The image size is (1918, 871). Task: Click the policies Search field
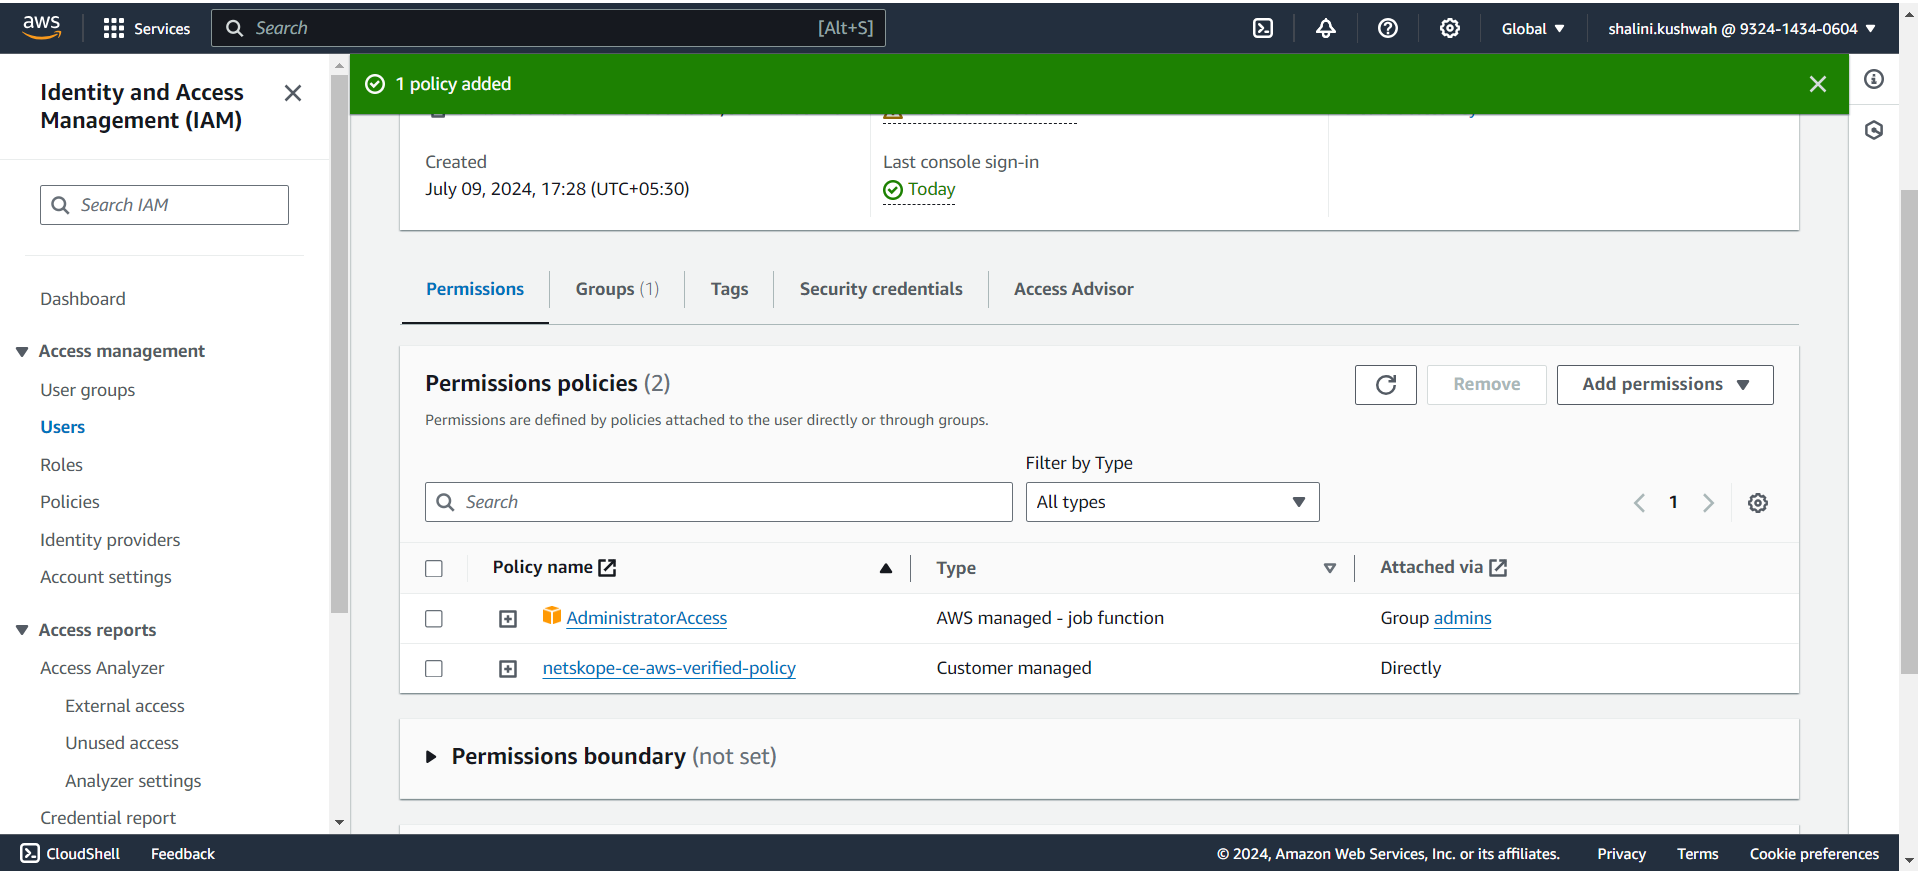(x=718, y=502)
